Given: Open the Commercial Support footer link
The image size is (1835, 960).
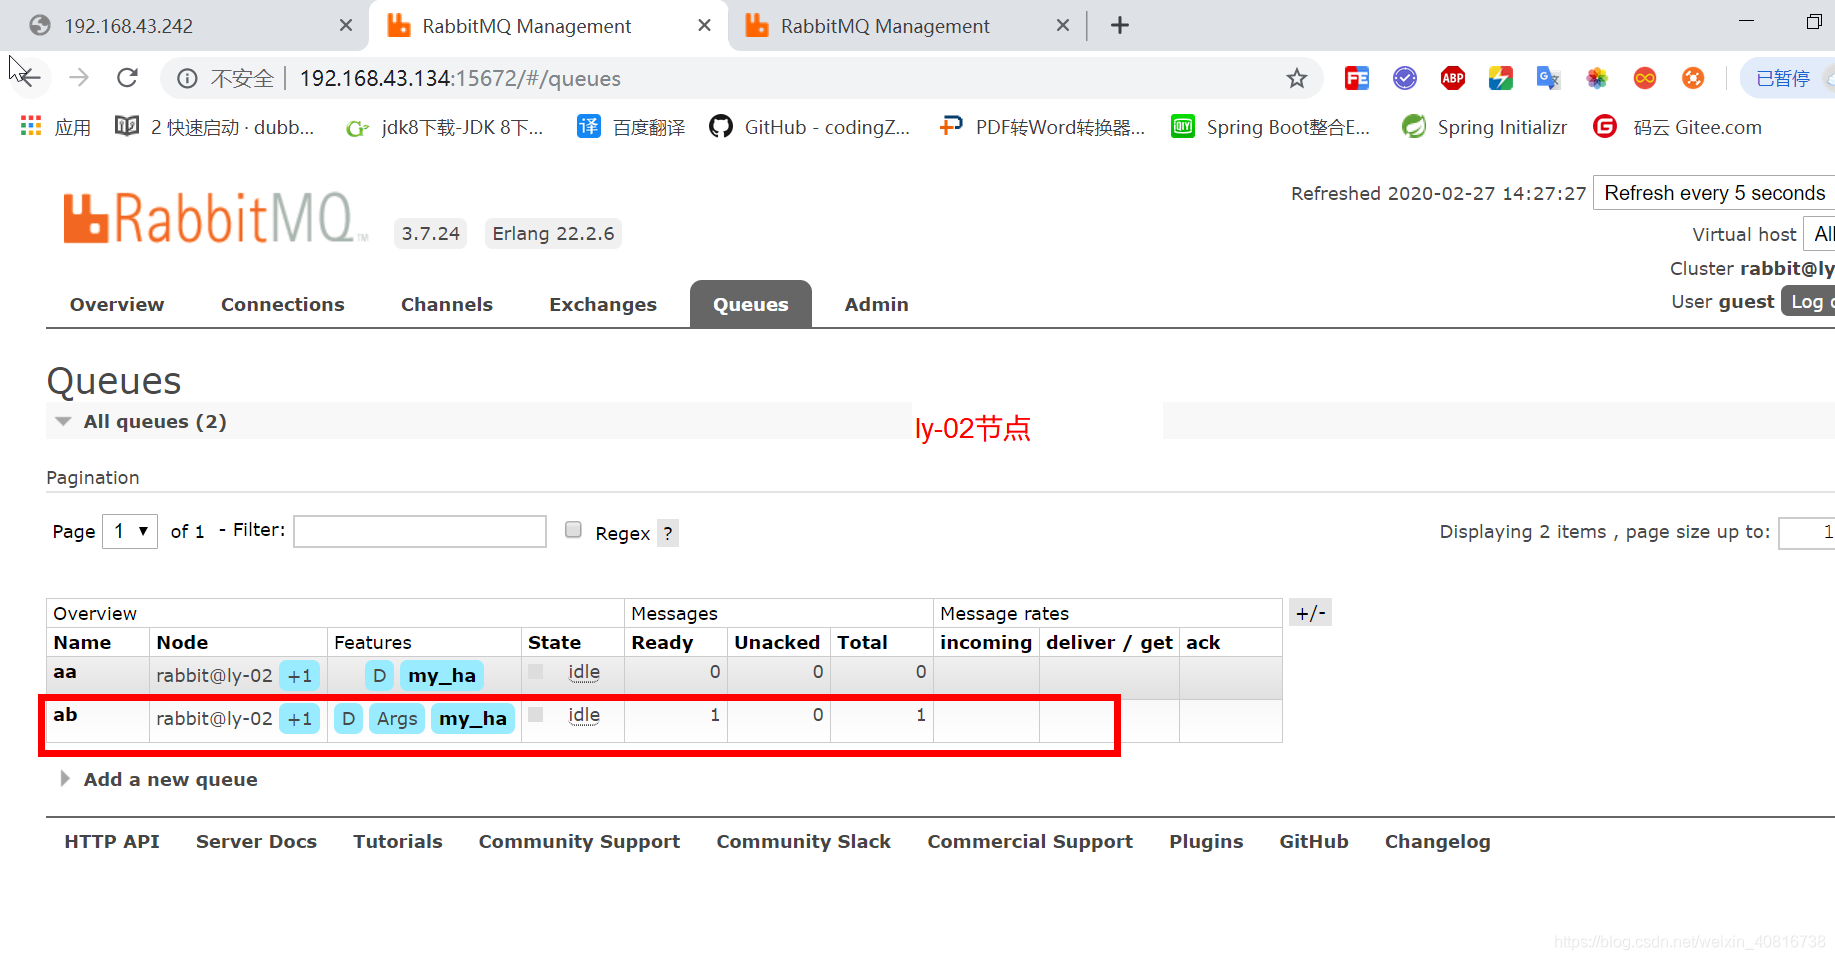Looking at the screenshot, I should tap(1030, 841).
